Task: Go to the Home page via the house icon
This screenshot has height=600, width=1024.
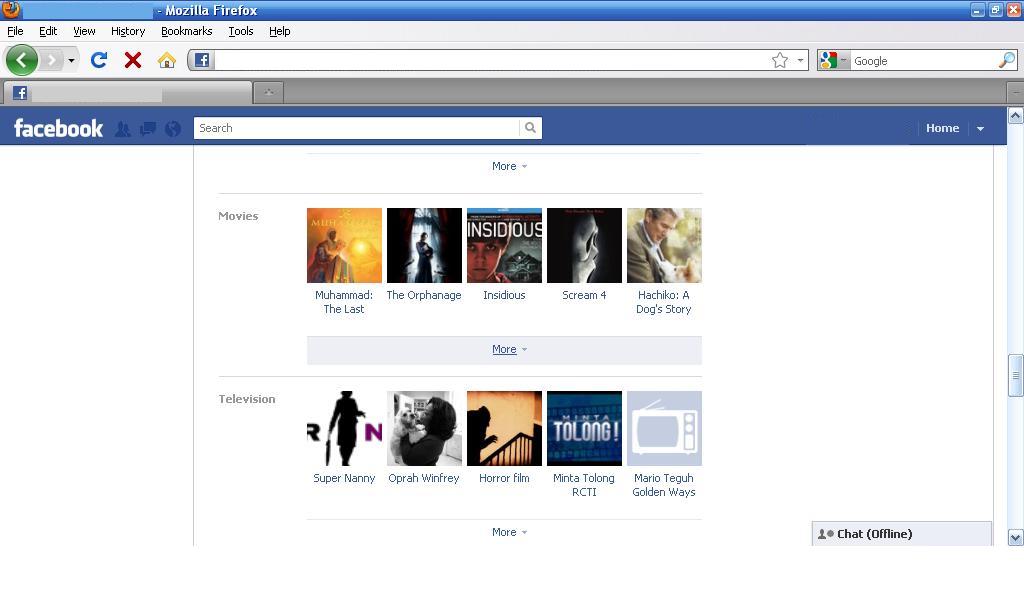Action: (167, 60)
